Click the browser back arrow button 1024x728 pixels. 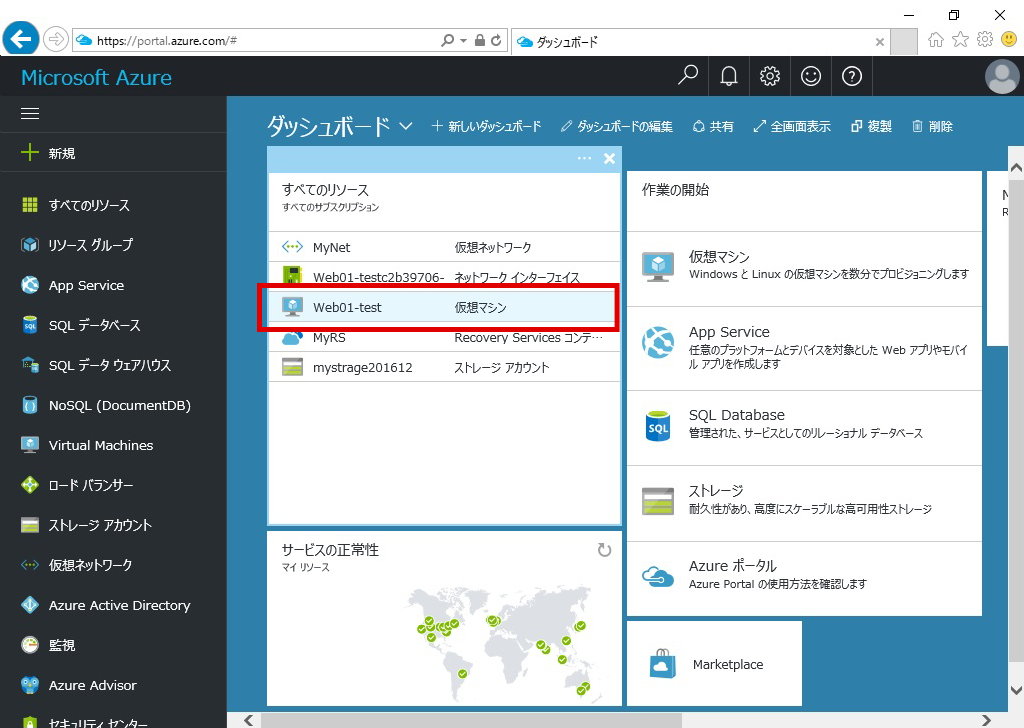tap(21, 39)
